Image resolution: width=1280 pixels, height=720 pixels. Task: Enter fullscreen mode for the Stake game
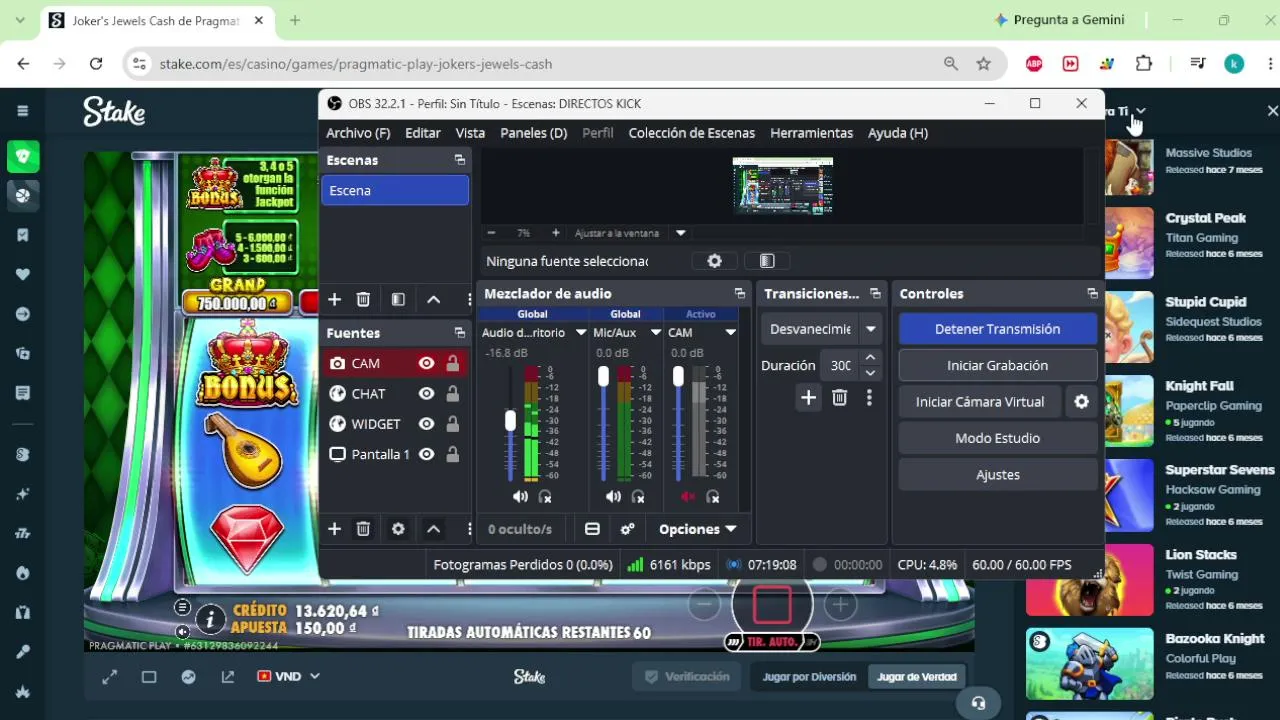pyautogui.click(x=109, y=677)
